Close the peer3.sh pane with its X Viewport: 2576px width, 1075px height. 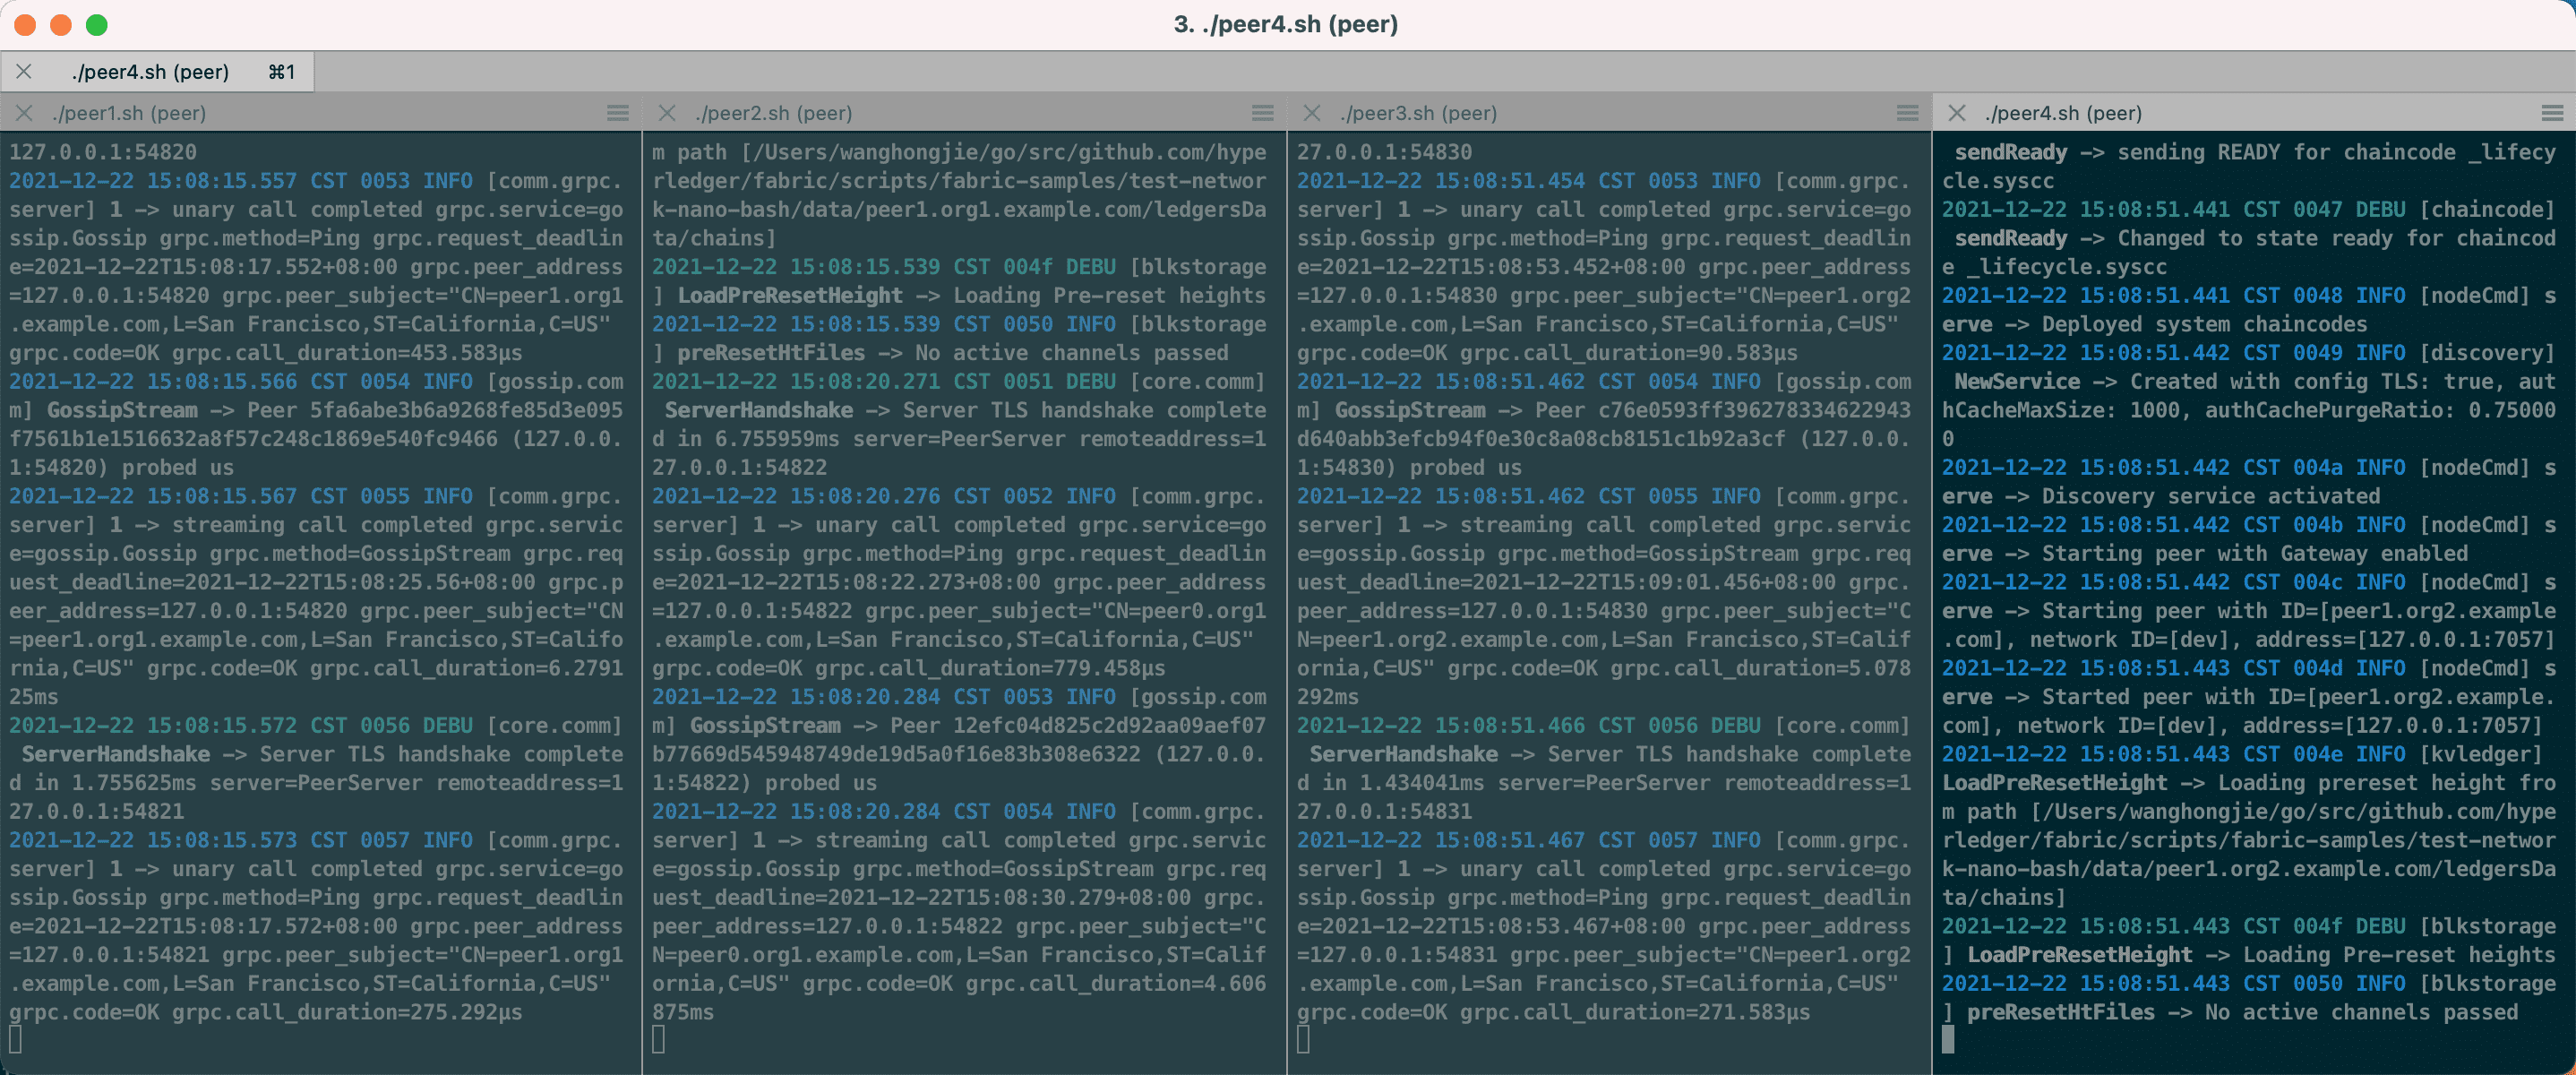[x=1312, y=113]
